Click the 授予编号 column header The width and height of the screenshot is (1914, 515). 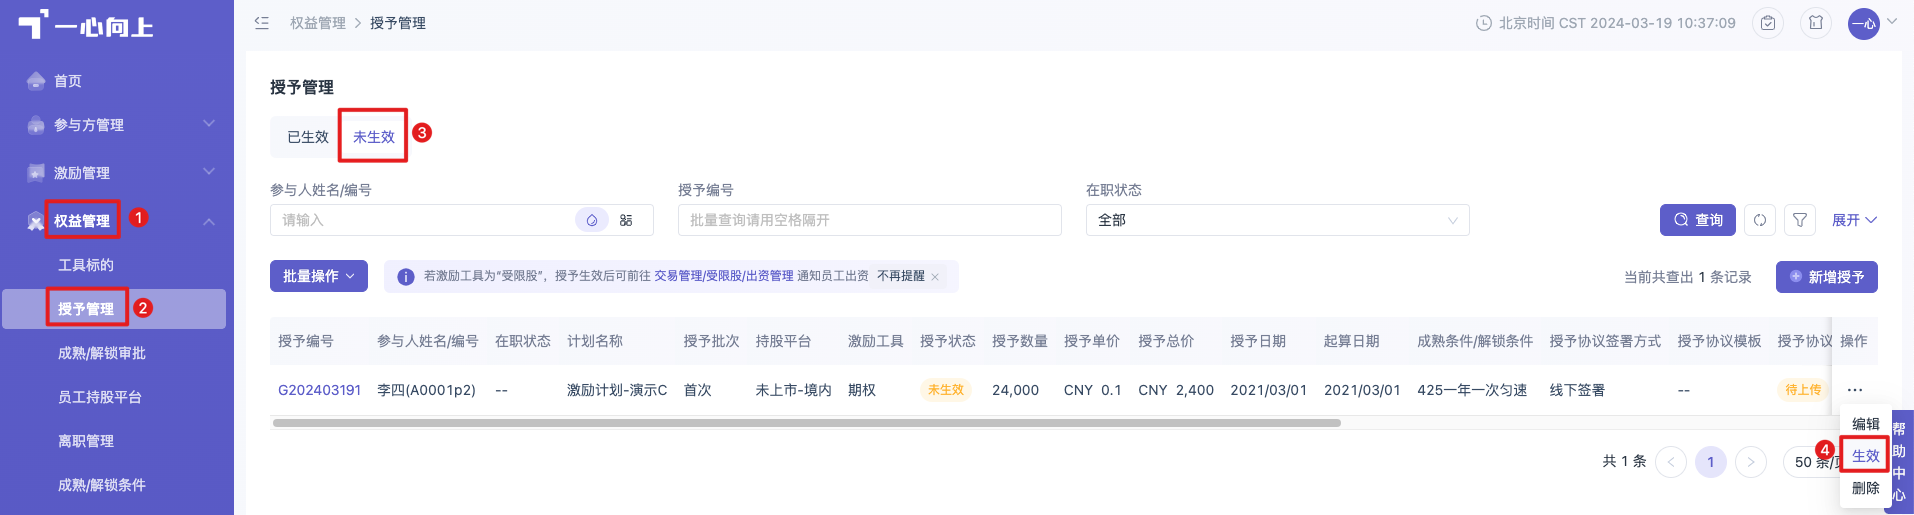click(x=306, y=341)
